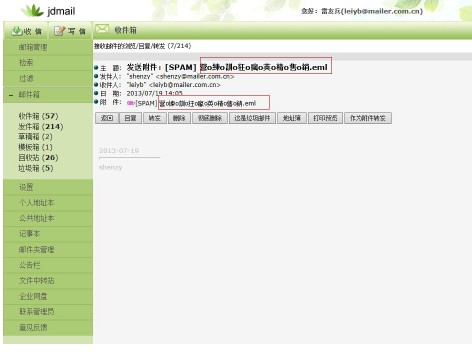Click the 2013-07-19 text in message body
The height and width of the screenshot is (361, 472).
(119, 151)
